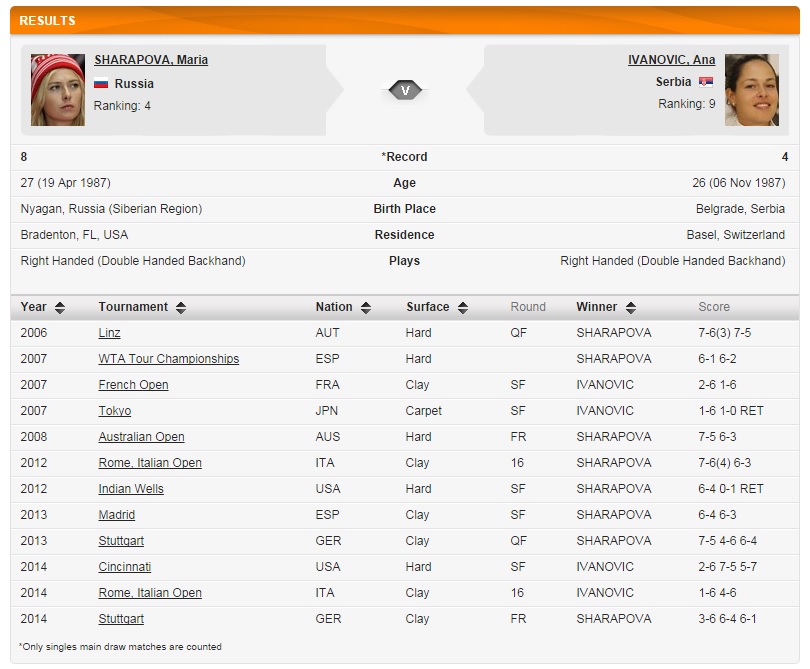This screenshot has width=810, height=669.
Task: Select score 6-4 0-1 RET for Indian Wells
Action: [730, 489]
